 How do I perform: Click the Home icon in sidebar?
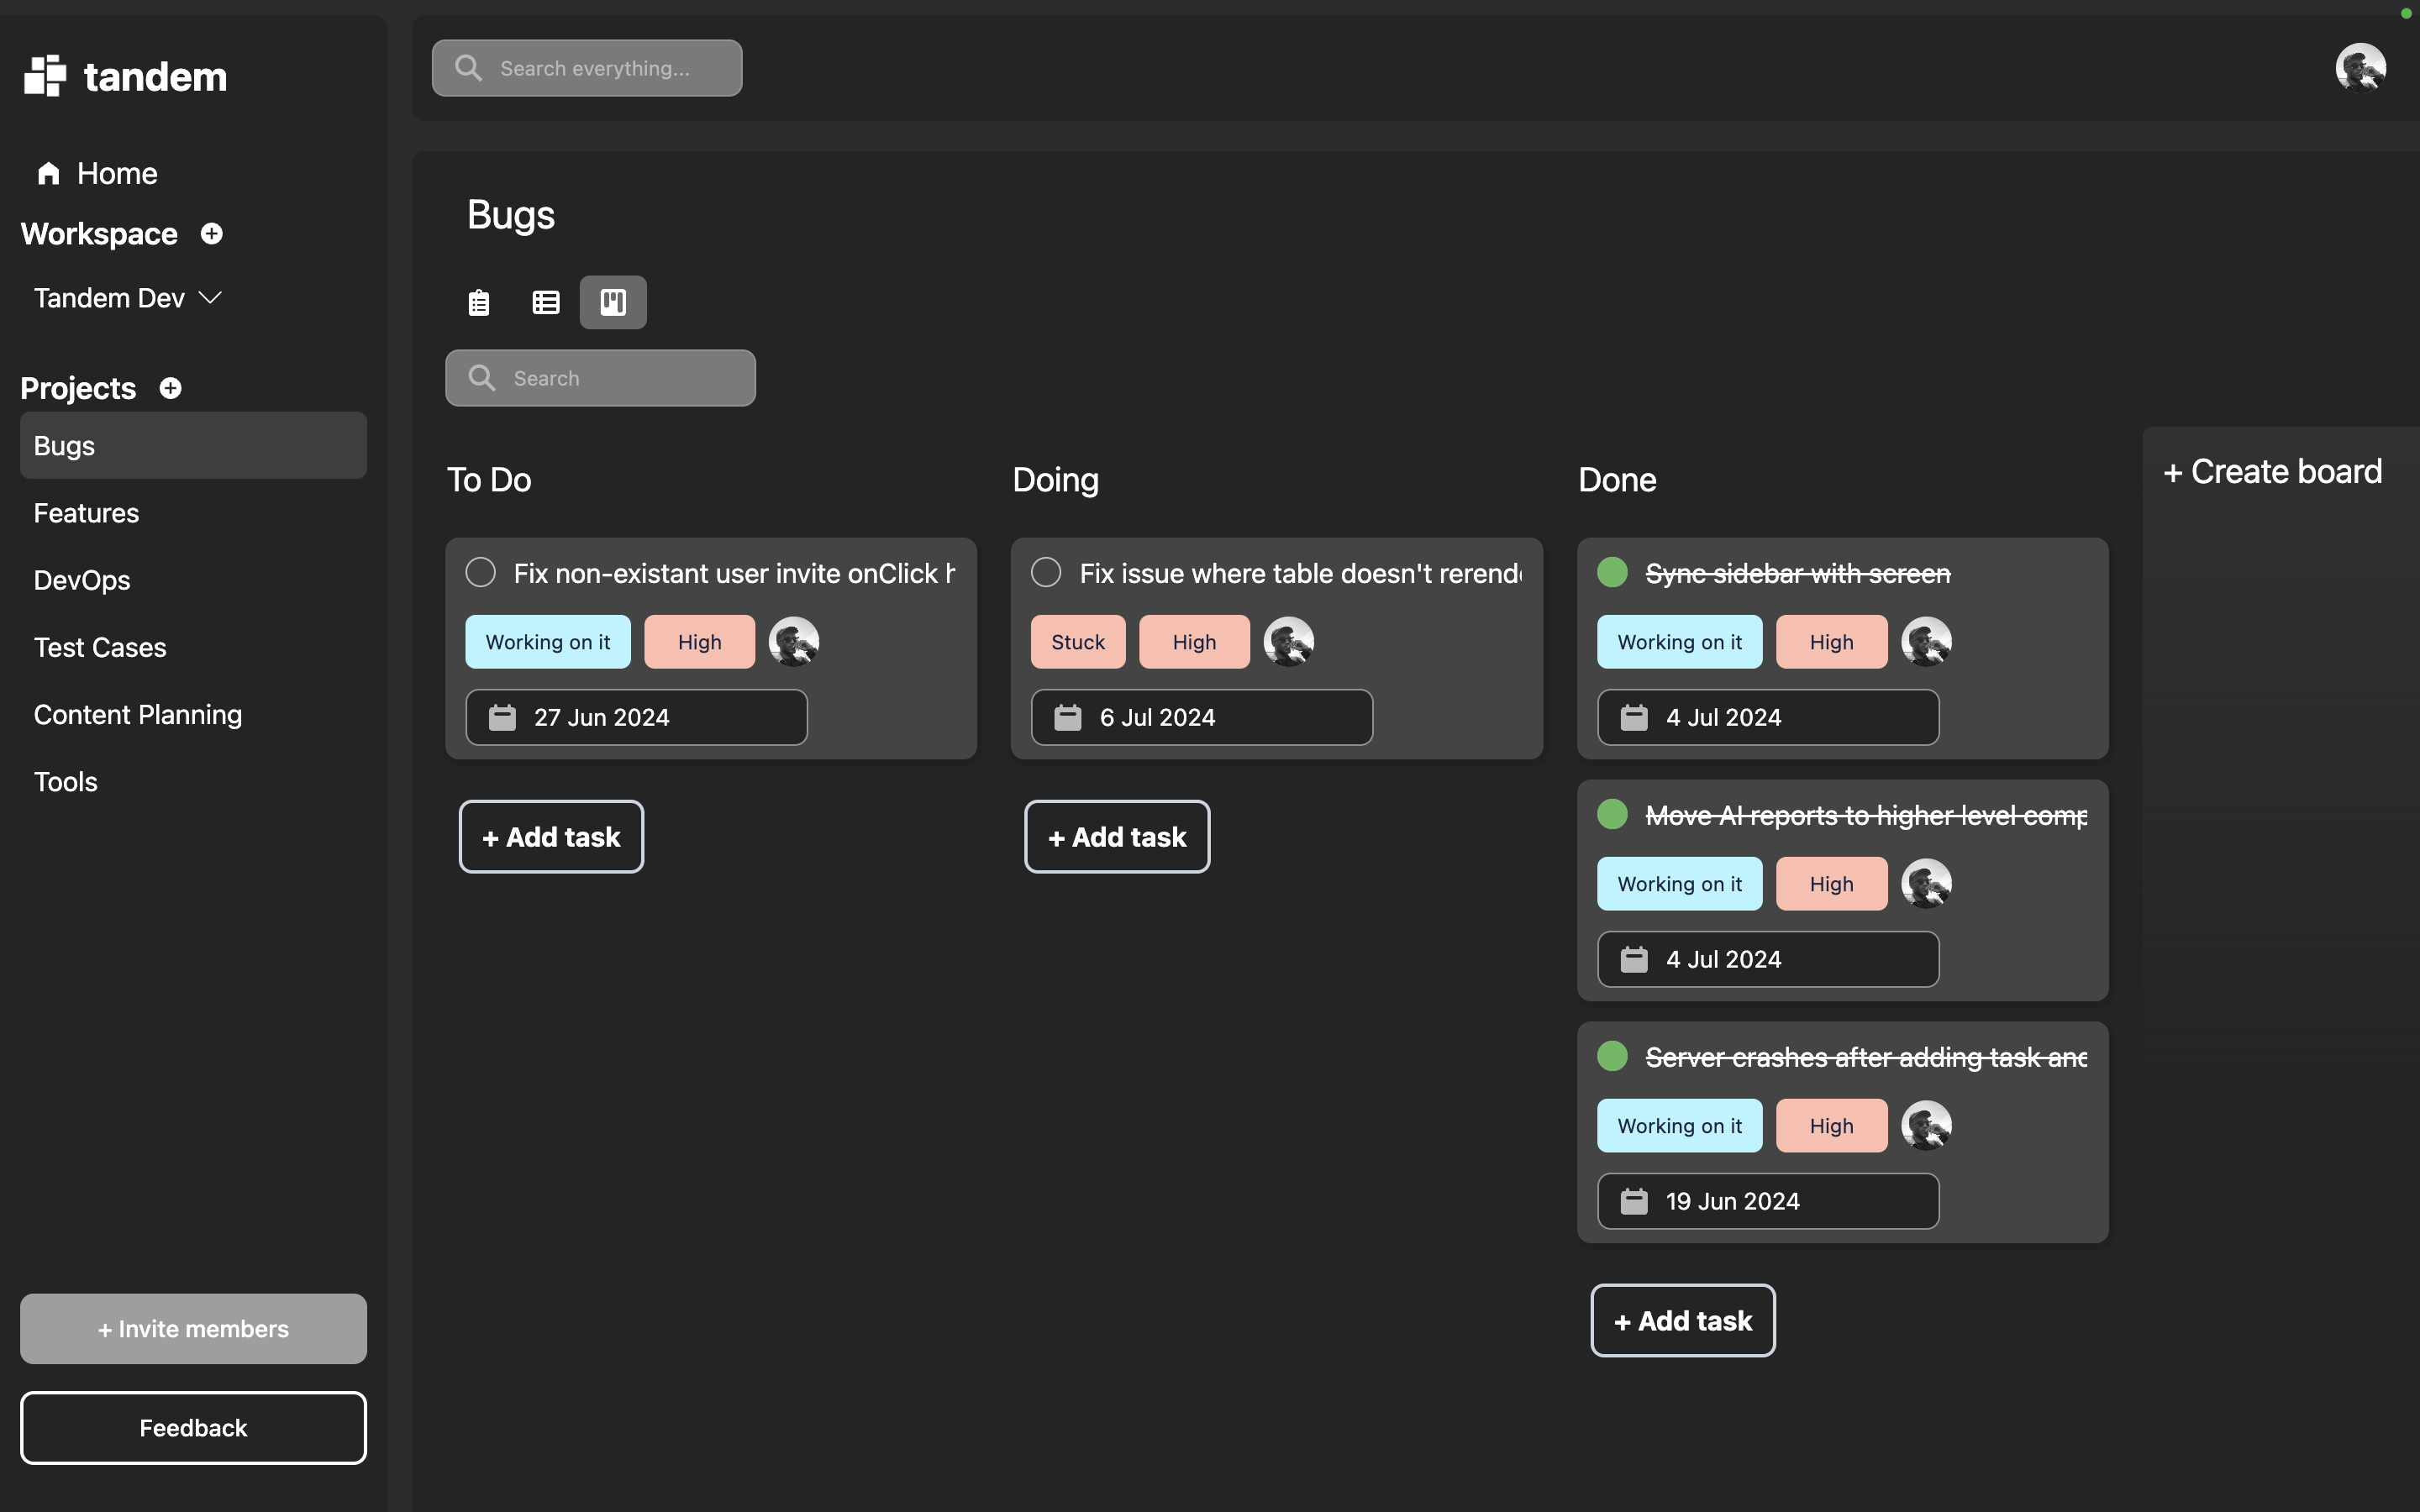[x=49, y=174]
